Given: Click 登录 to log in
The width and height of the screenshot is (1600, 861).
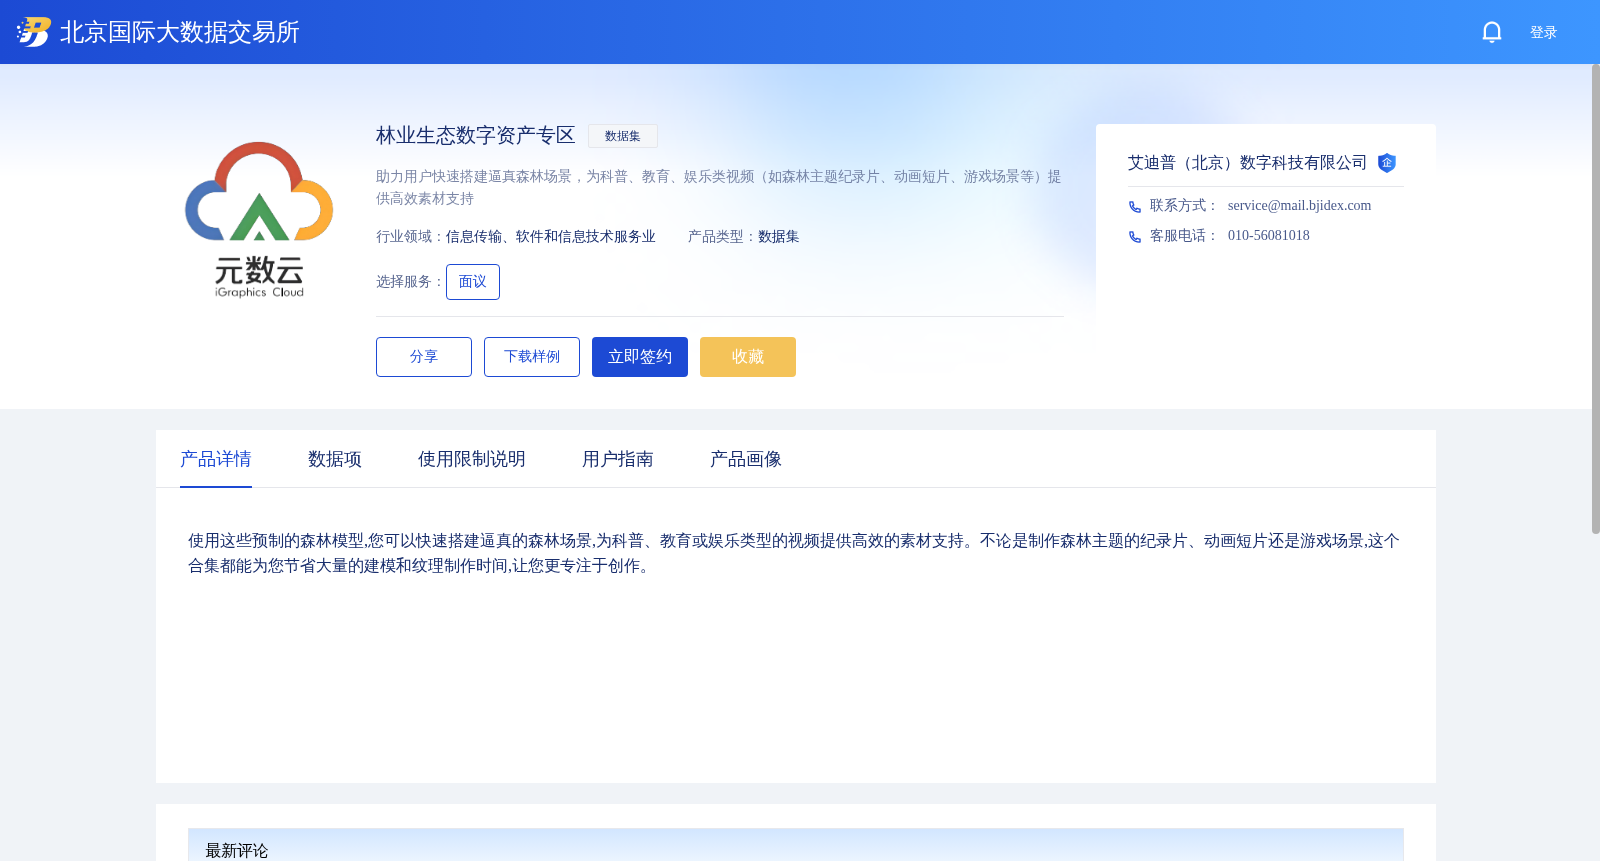Looking at the screenshot, I should [x=1543, y=32].
